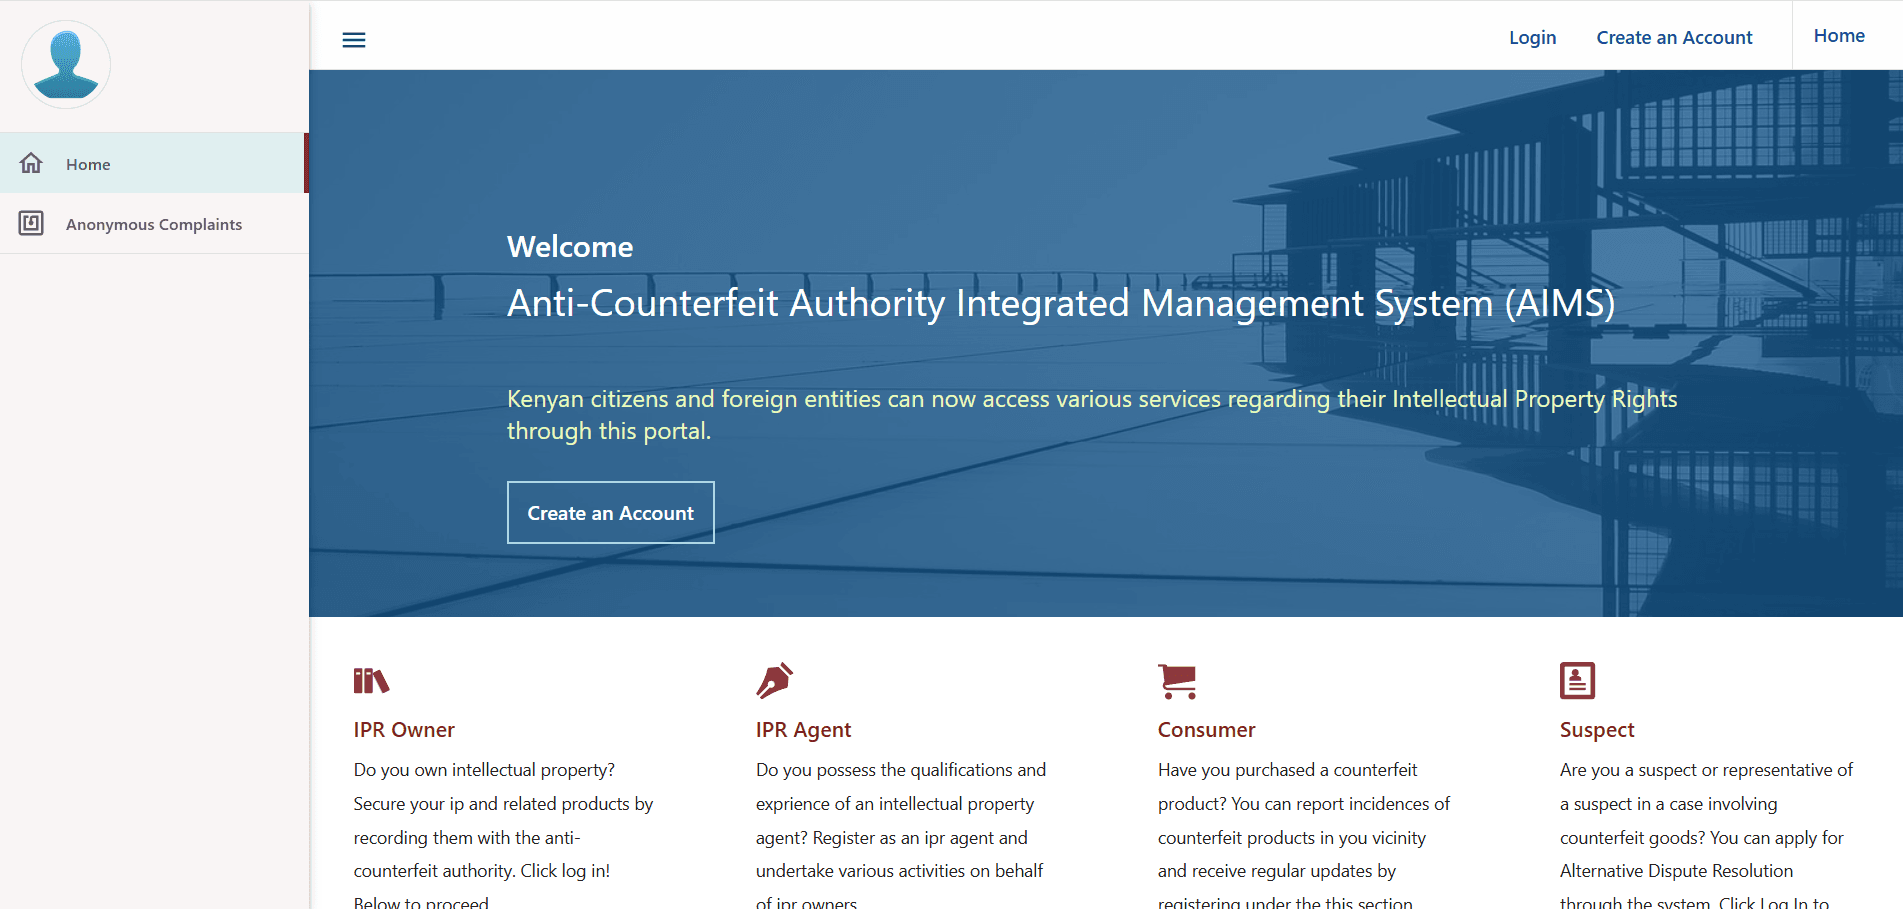Viewport: 1903px width, 909px height.
Task: Click the Welcome heading text
Action: (x=570, y=247)
